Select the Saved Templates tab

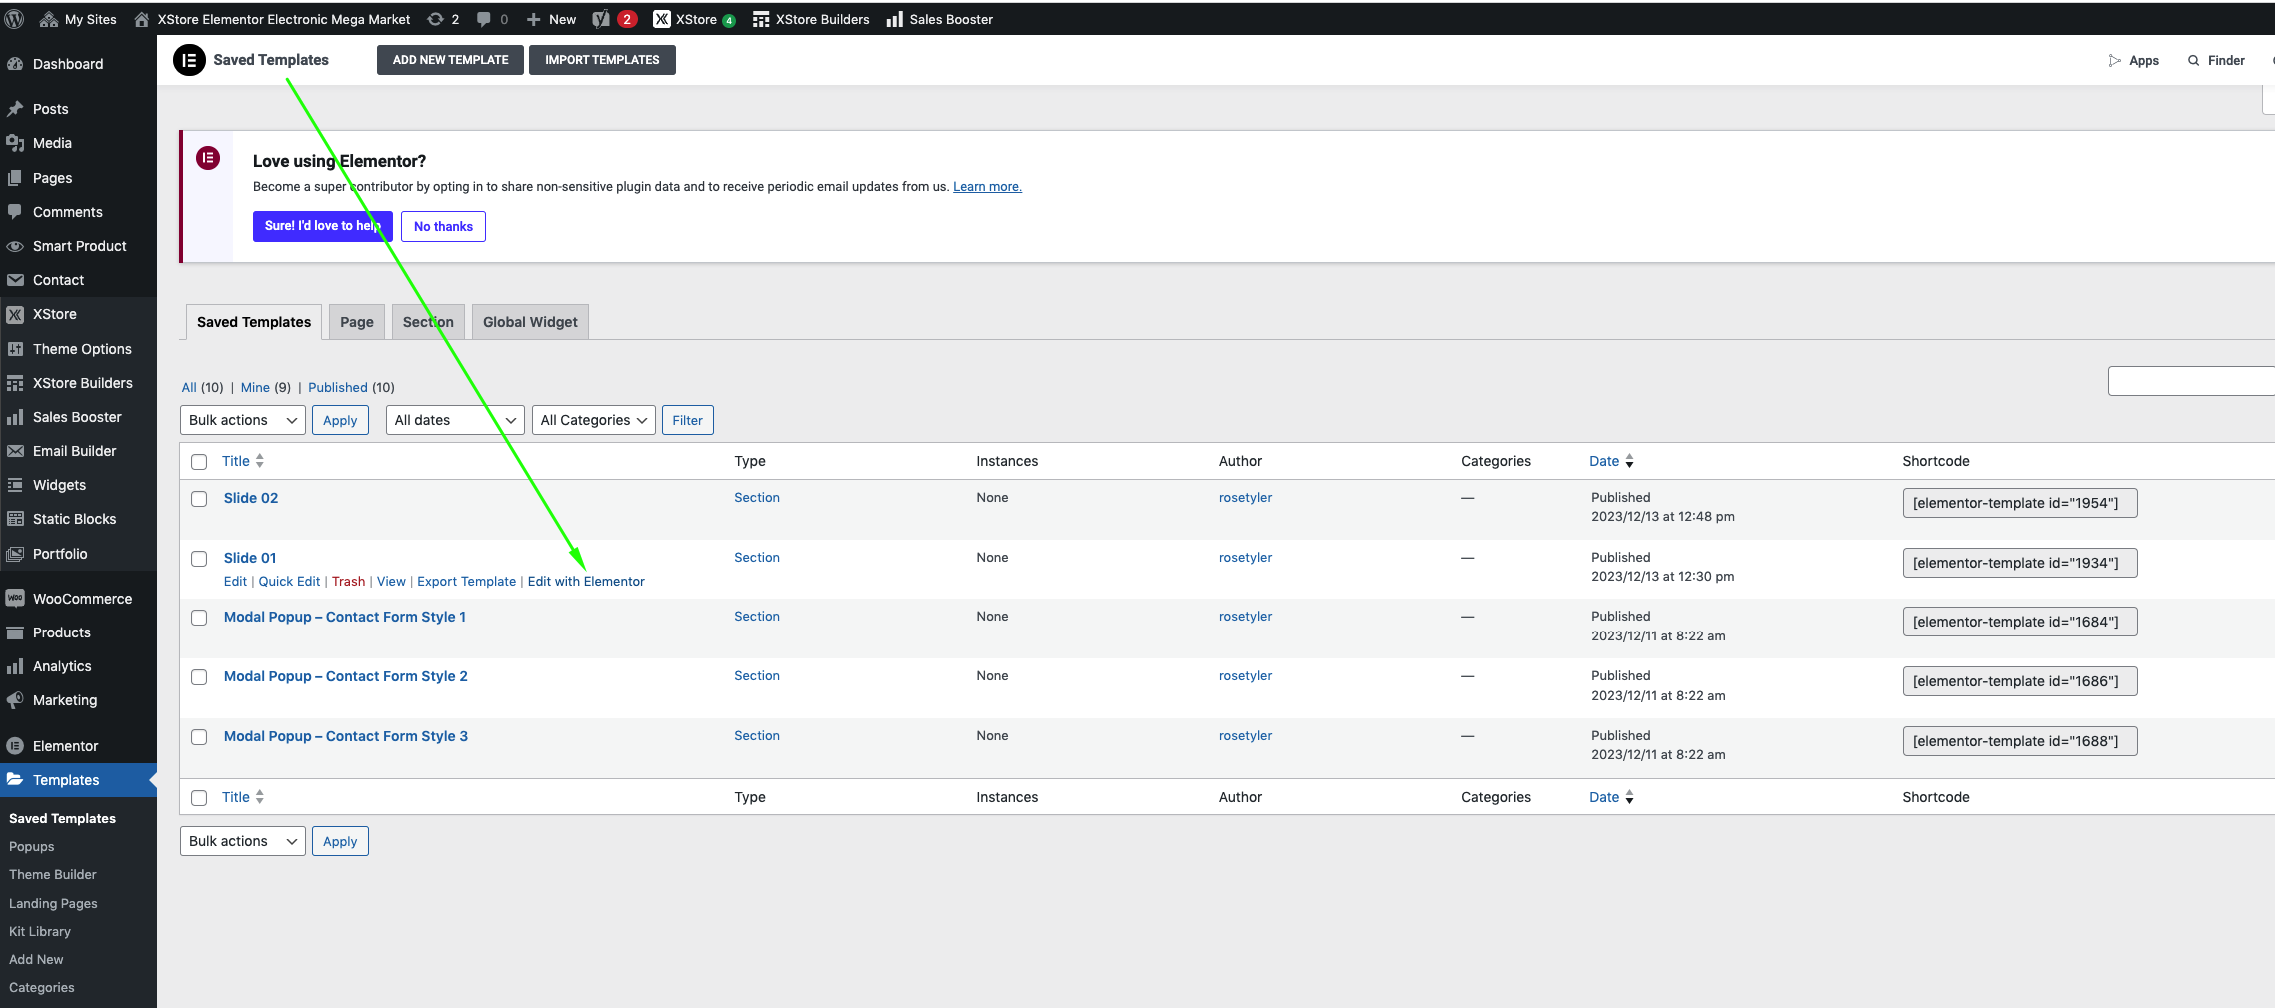(254, 322)
